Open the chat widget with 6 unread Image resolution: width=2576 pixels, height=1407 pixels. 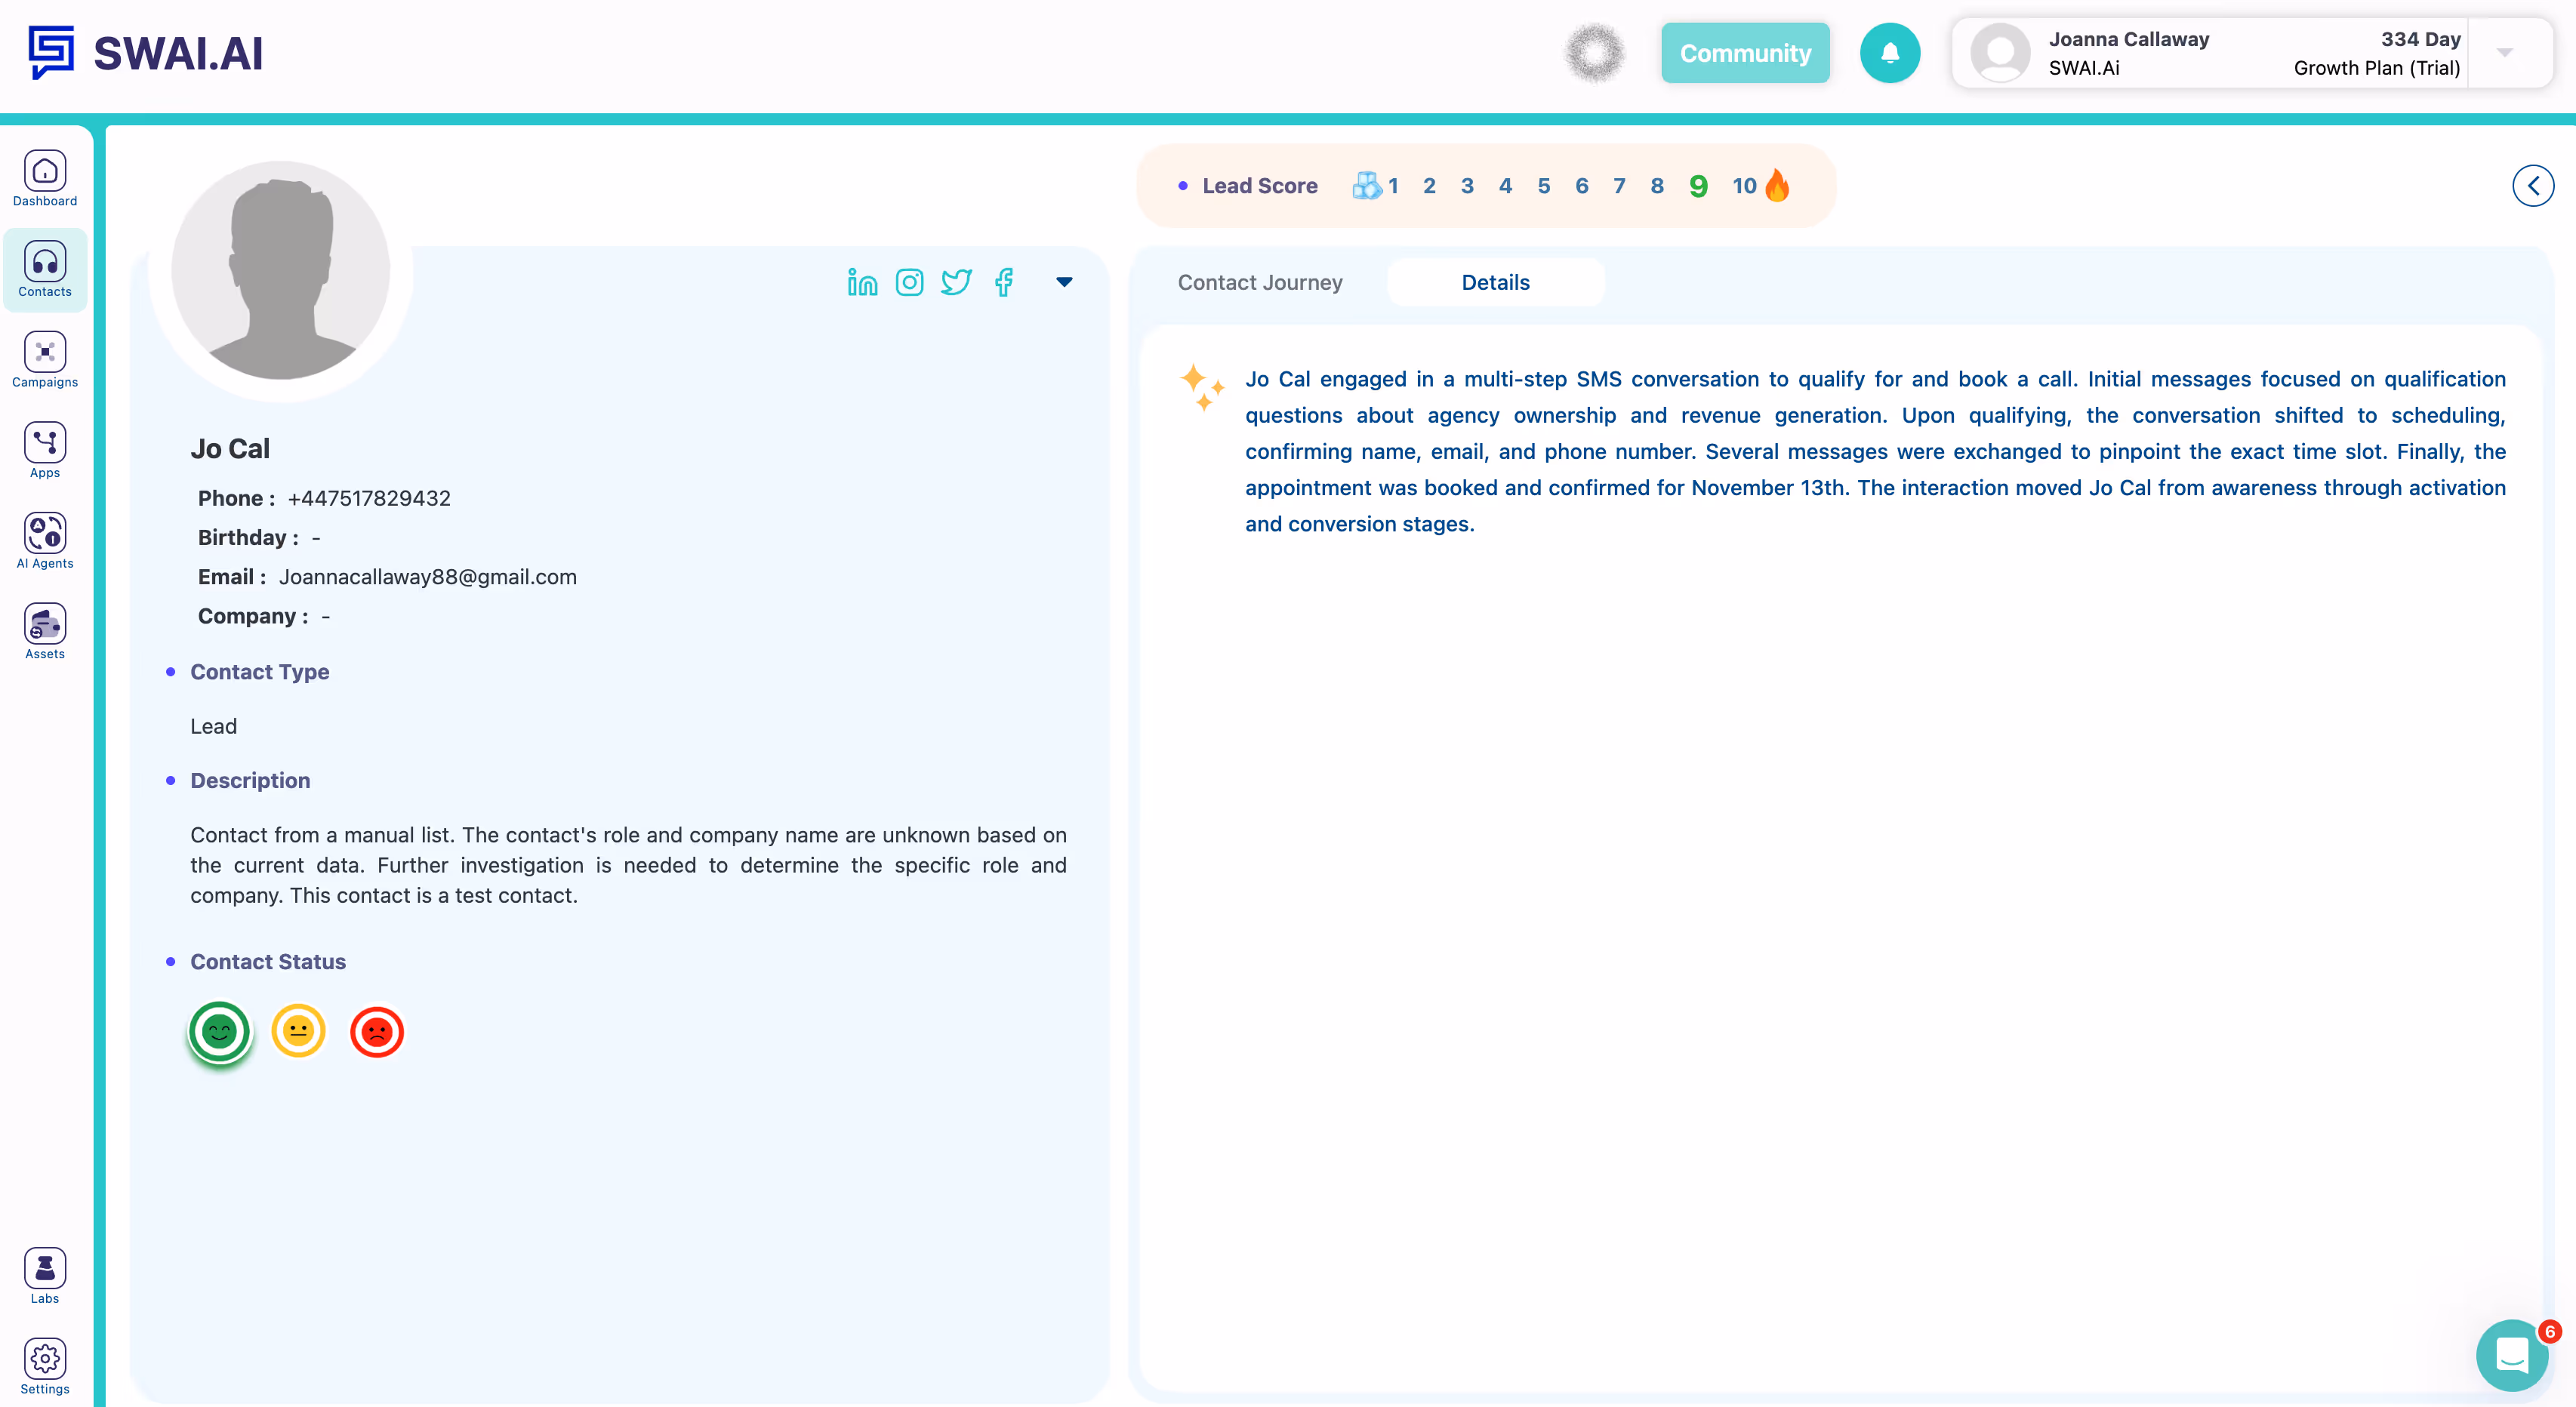pos(2512,1355)
